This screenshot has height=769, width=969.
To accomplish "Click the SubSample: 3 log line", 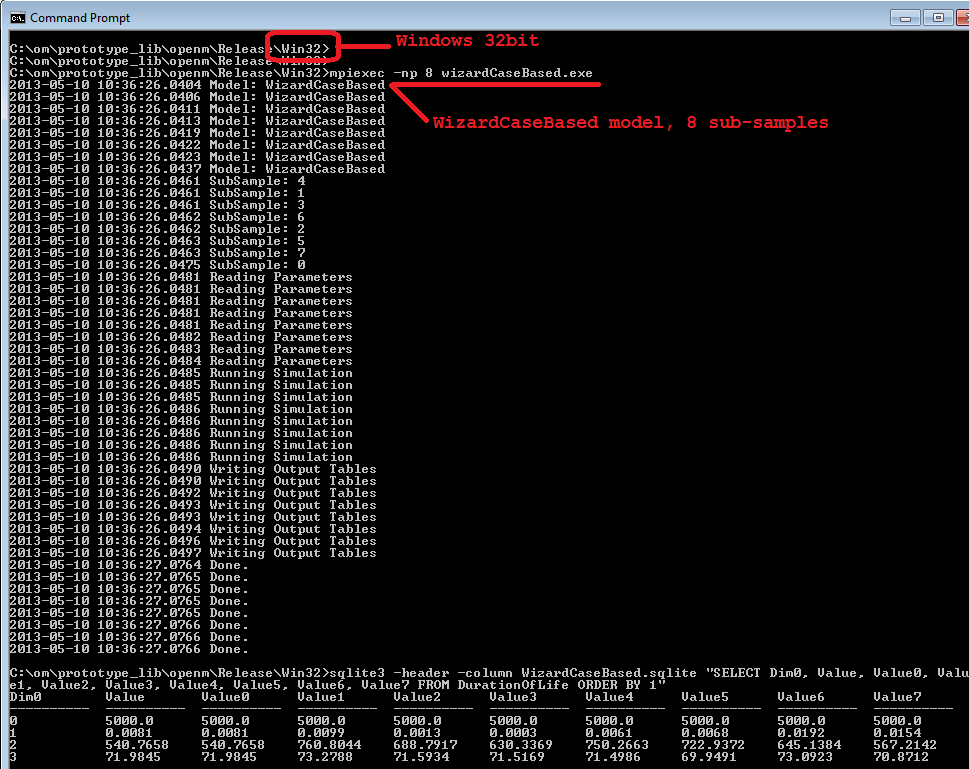I will pos(158,205).
